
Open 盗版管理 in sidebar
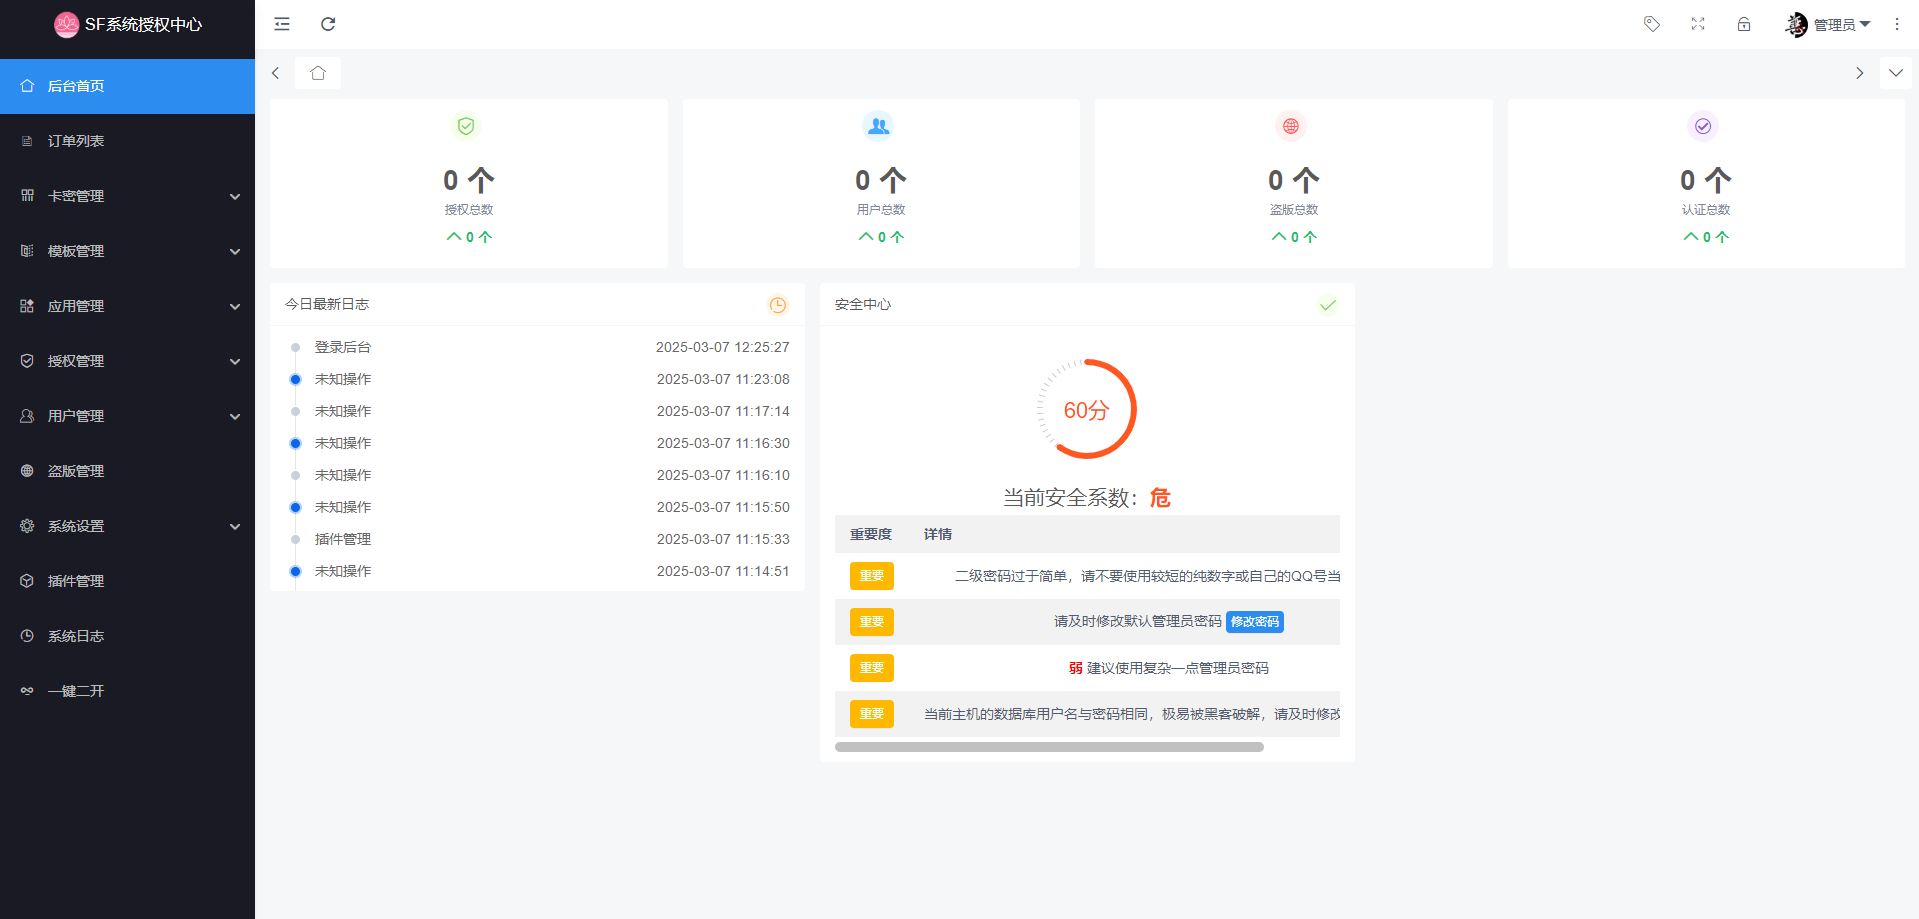click(127, 471)
